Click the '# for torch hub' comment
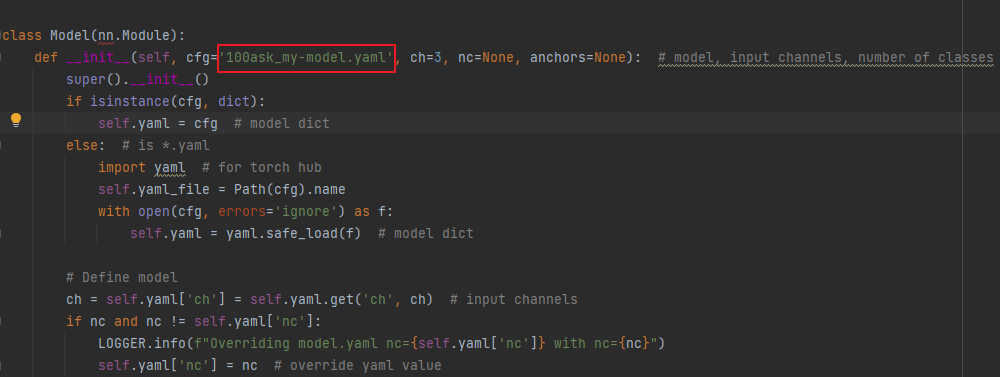1000x377 pixels. [261, 168]
